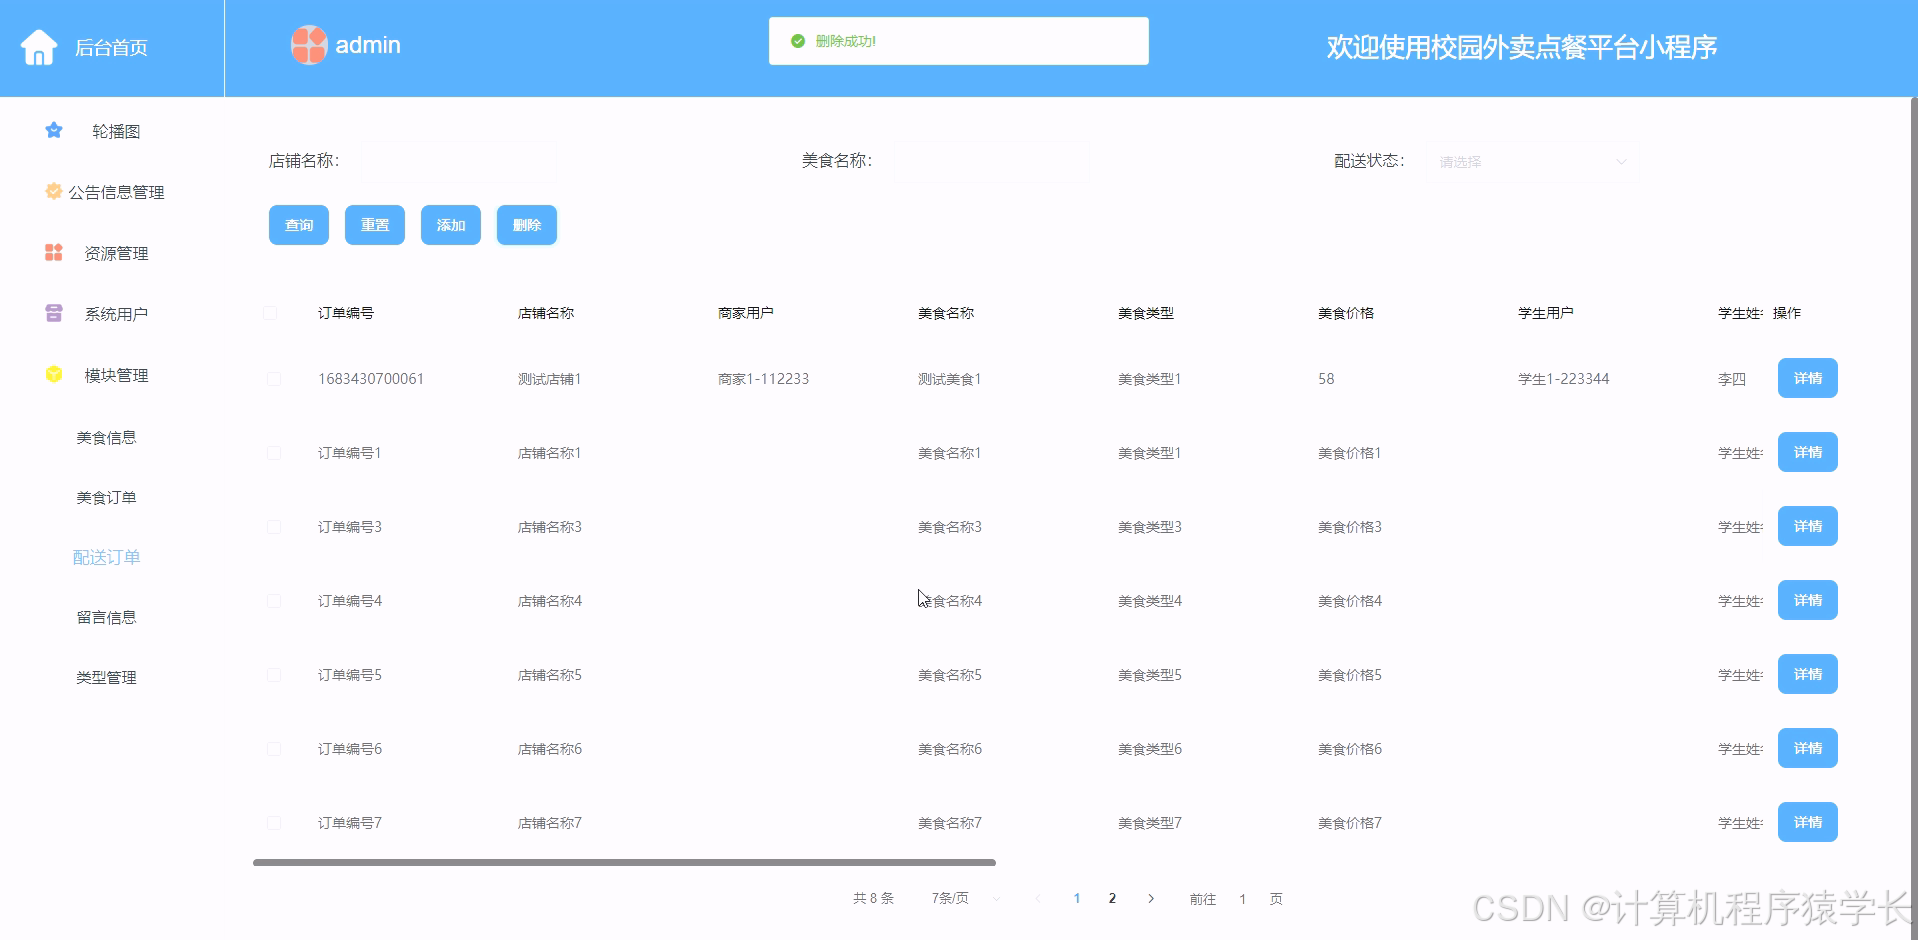Click the horizontal table scrollbar
Viewport: 1918px width, 940px height.
point(624,862)
